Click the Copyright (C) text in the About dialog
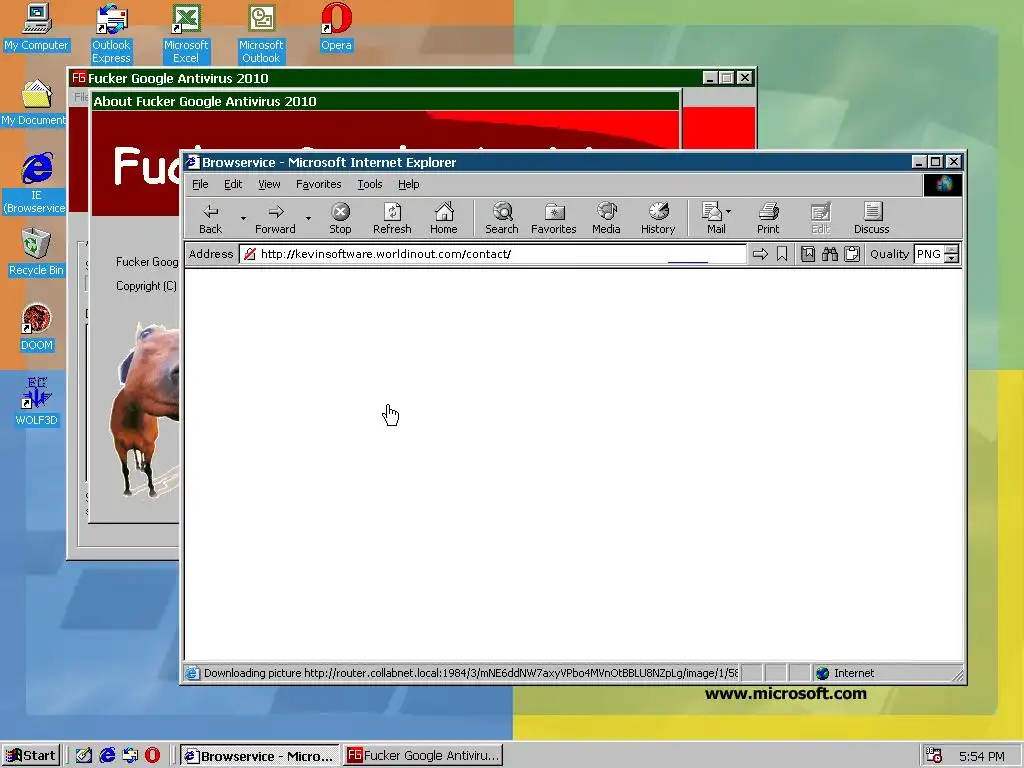 146,286
